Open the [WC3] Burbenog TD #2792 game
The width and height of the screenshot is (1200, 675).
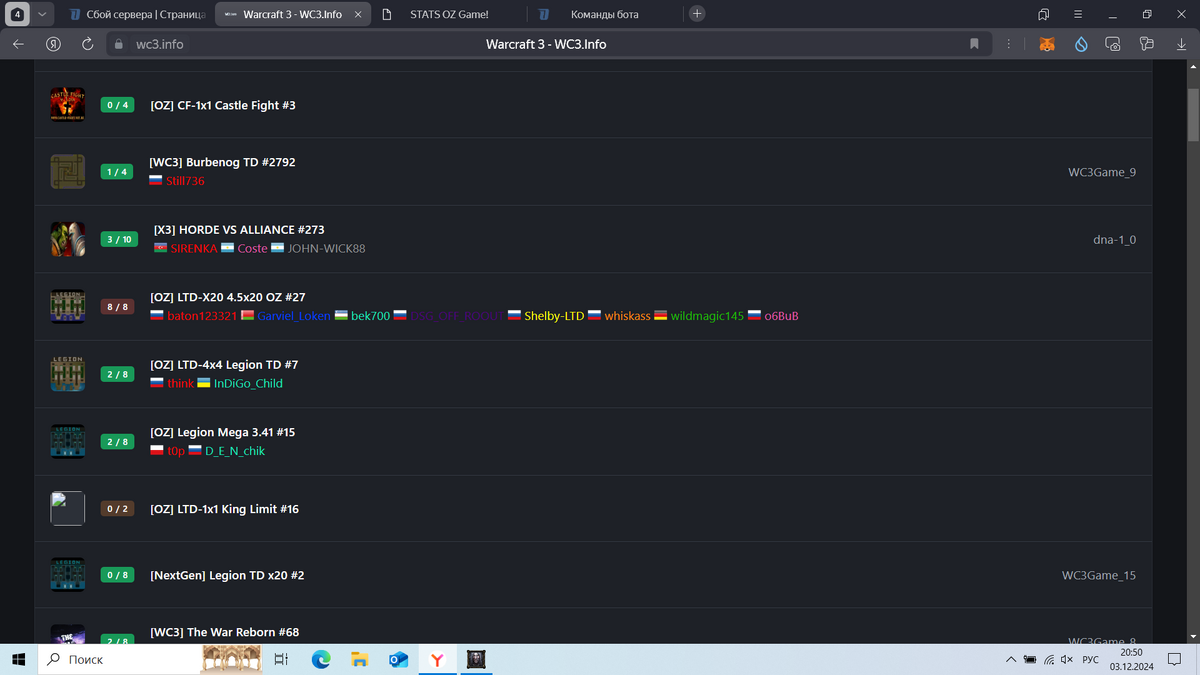(x=222, y=162)
